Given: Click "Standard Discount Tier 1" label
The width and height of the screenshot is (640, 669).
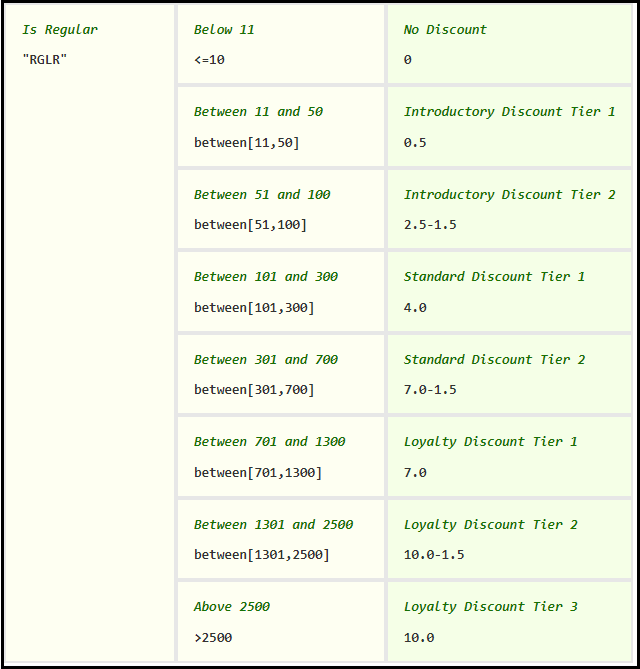Looking at the screenshot, I should 494,277.
